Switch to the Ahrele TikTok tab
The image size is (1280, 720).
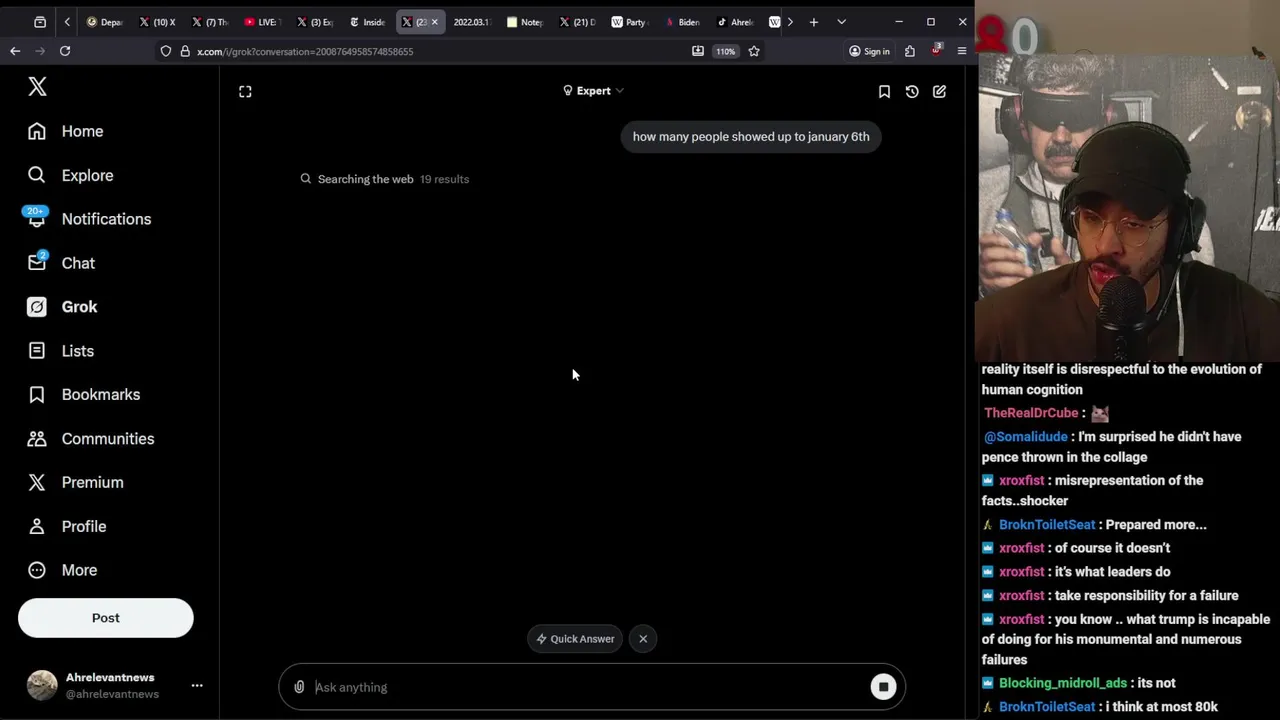point(736,22)
